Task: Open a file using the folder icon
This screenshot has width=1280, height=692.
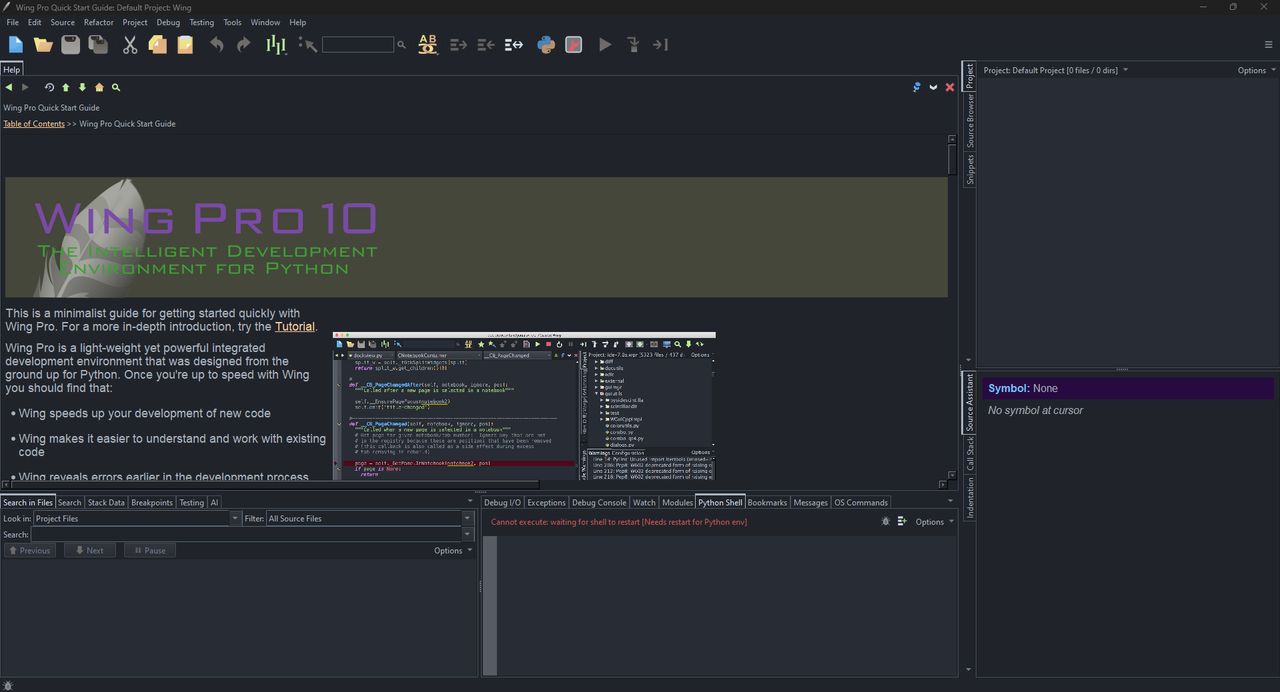Action: point(43,44)
